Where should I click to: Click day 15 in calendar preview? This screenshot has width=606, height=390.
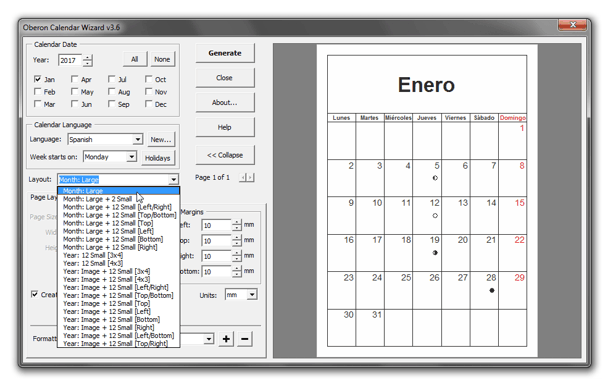pyautogui.click(x=519, y=203)
